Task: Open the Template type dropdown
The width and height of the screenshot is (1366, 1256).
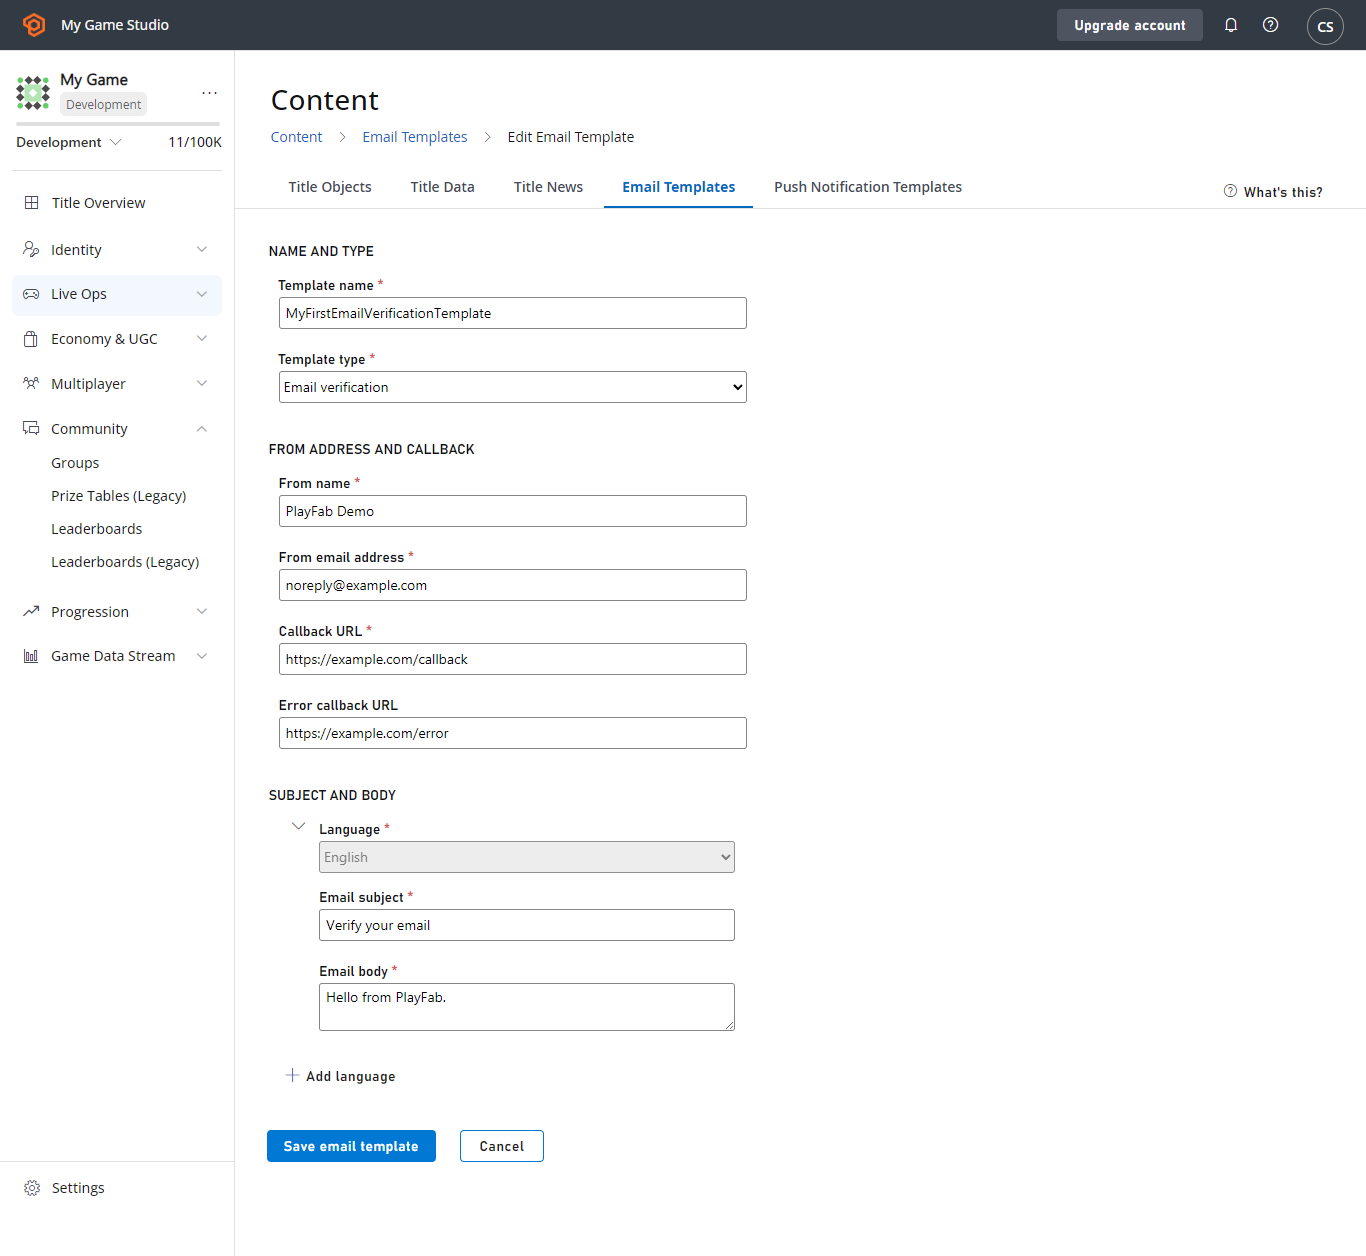Action: 512,387
